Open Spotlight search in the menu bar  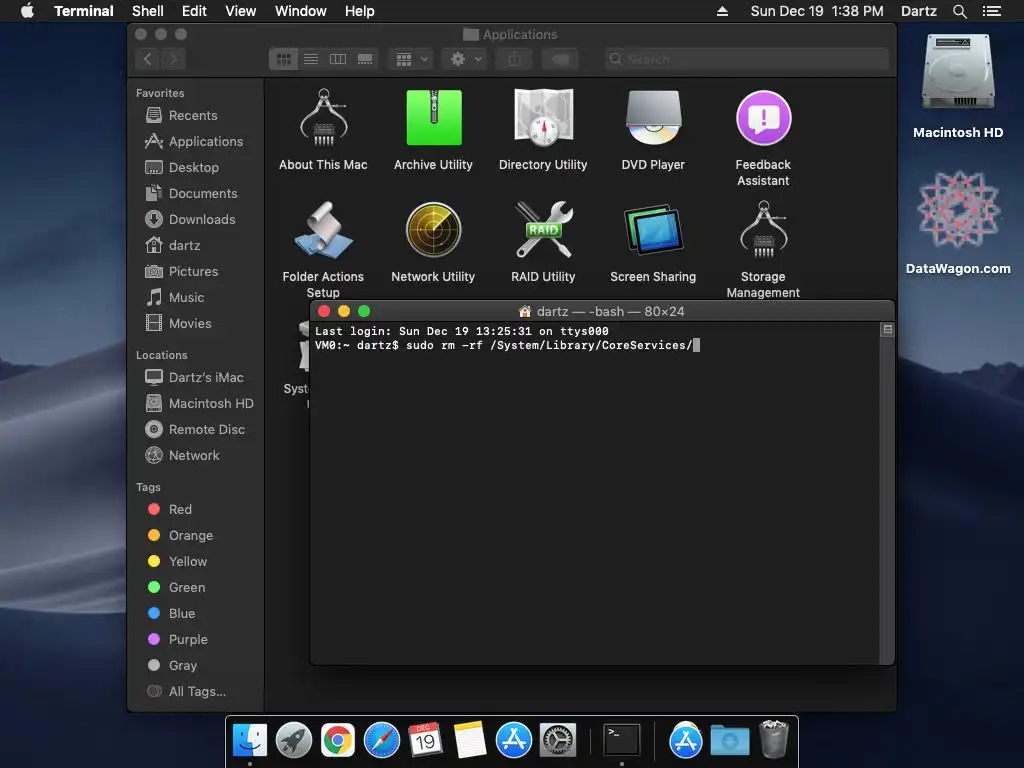(x=959, y=11)
